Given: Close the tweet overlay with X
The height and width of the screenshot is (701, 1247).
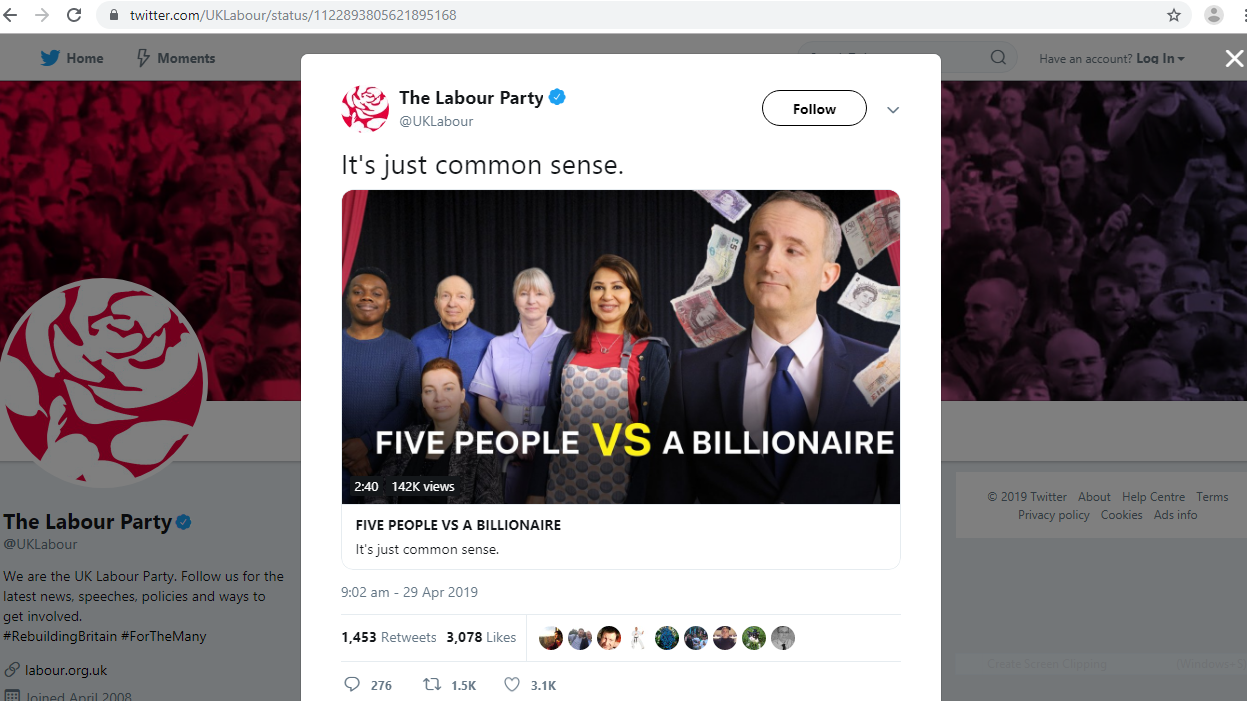Looking at the screenshot, I should click(x=1234, y=58).
